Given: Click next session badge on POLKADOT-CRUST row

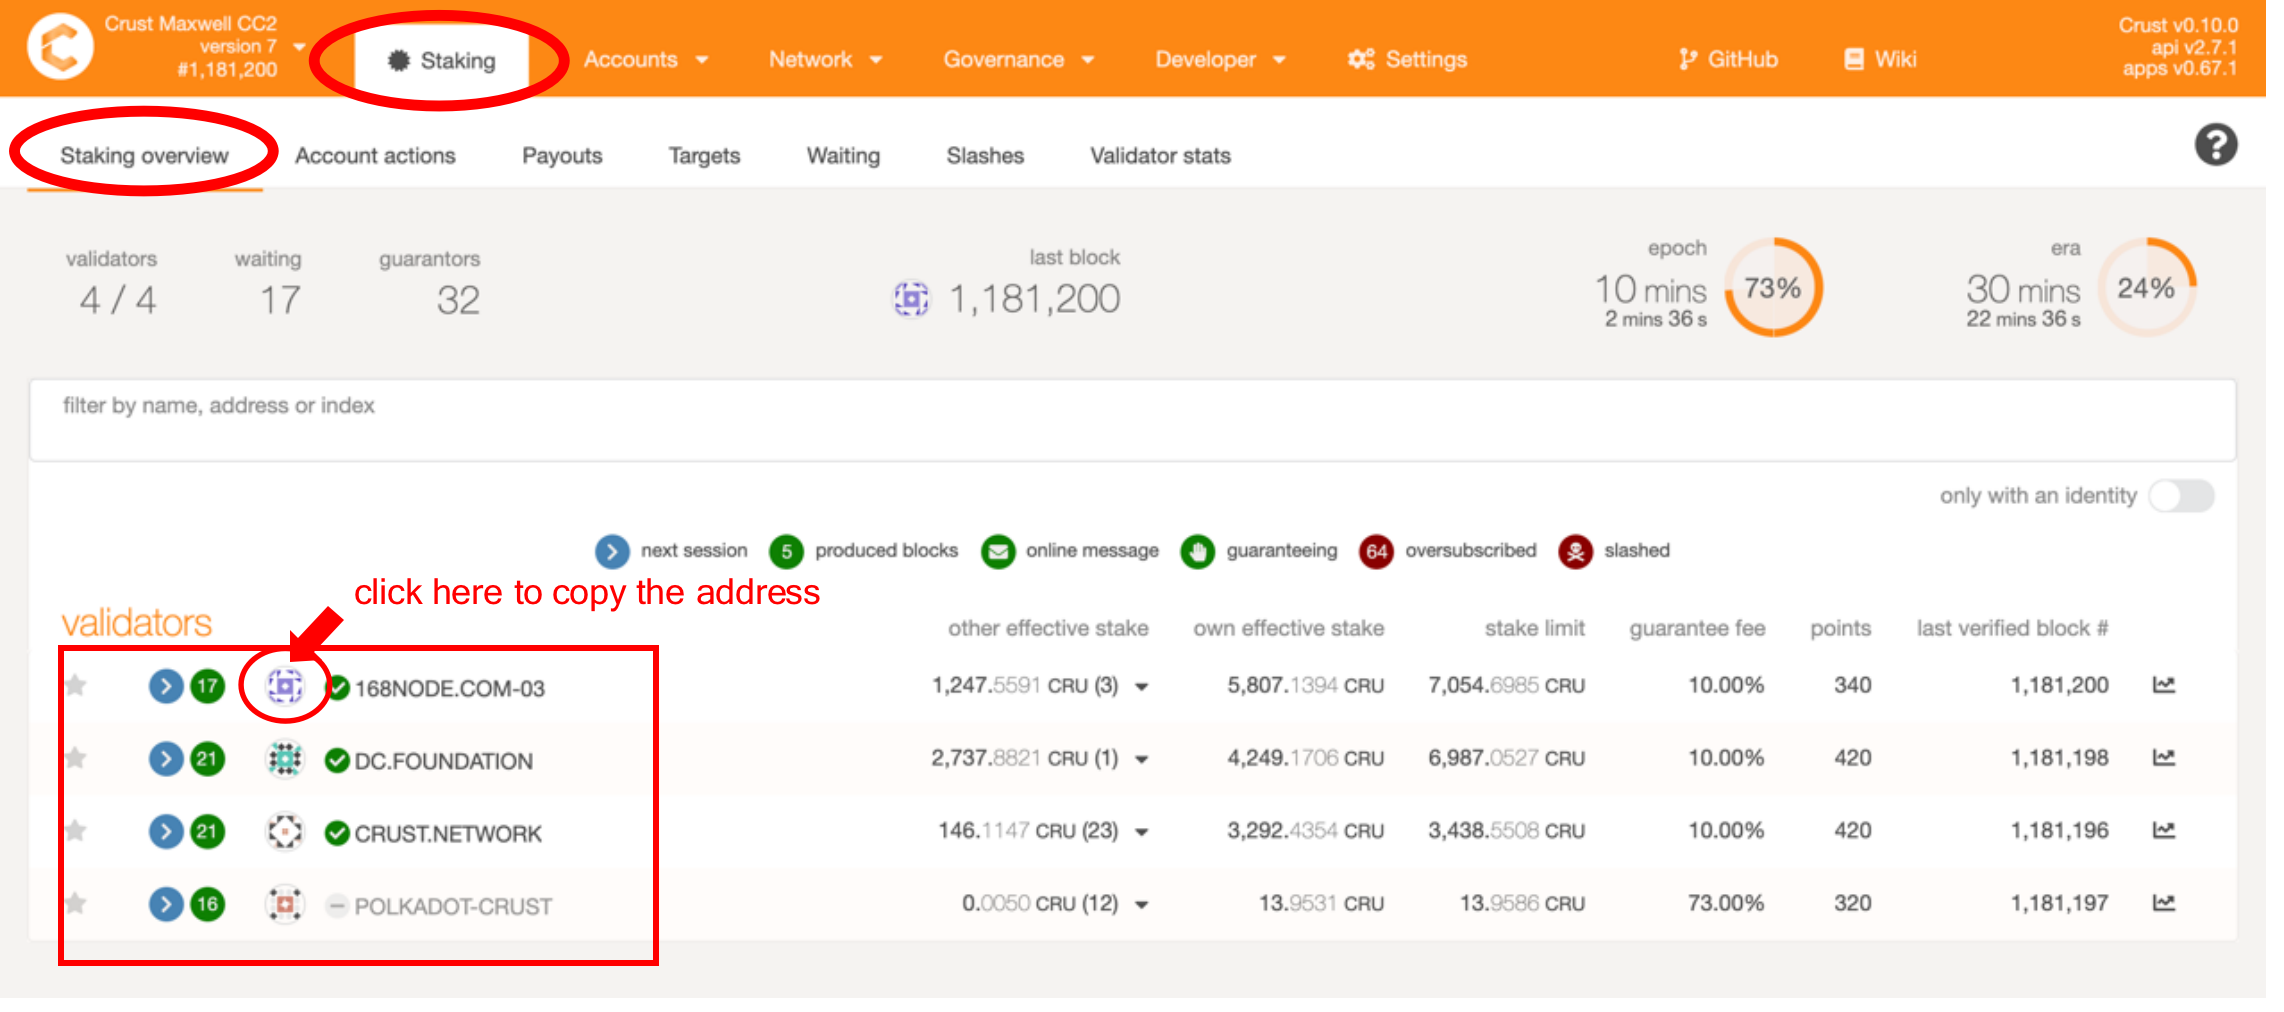Looking at the screenshot, I should (166, 904).
